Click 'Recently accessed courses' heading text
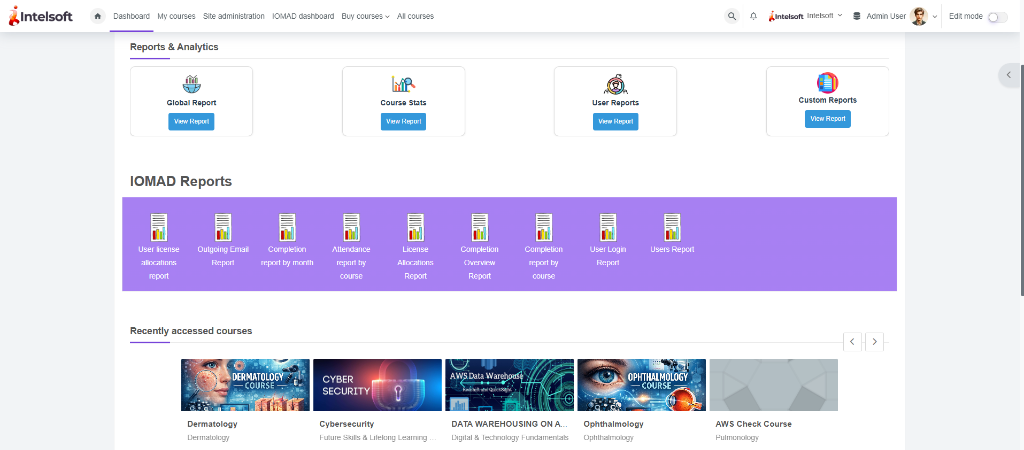 [x=191, y=331]
